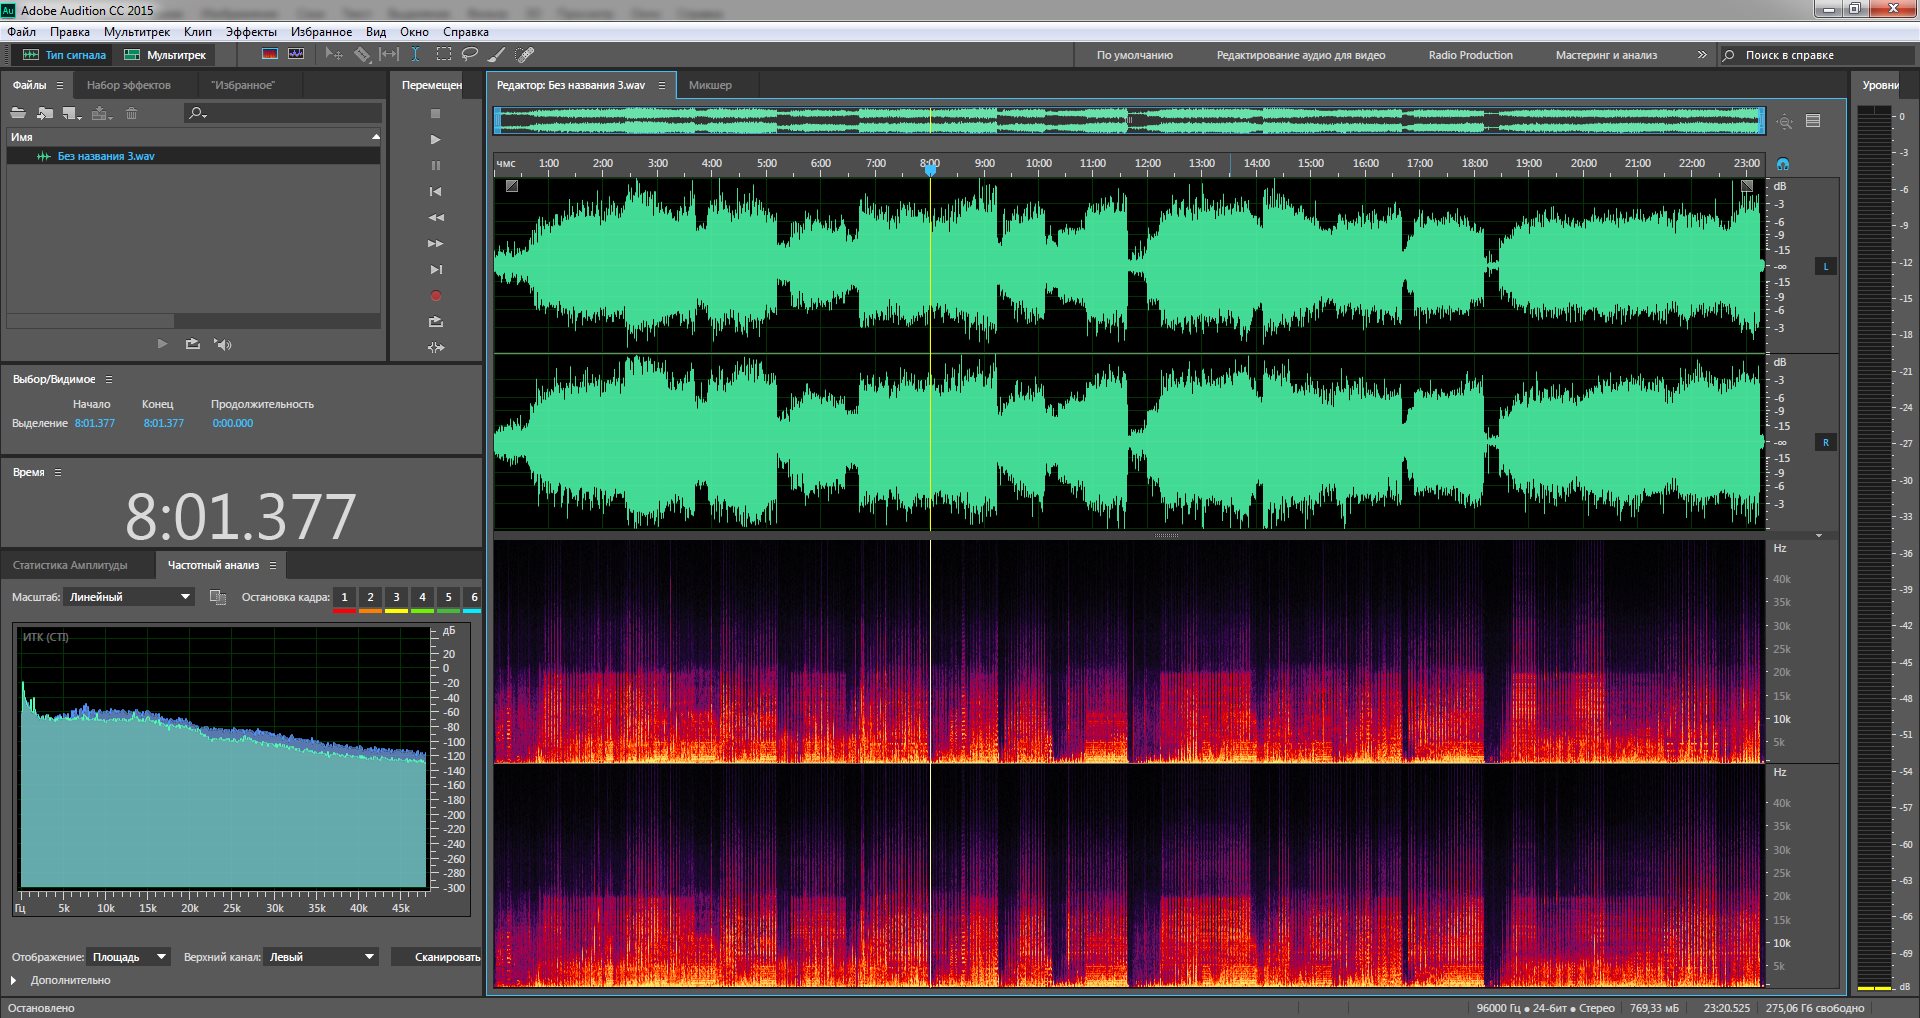Viewport: 1920px width, 1018px height.
Task: Toggle the left channel L button
Action: 1825,267
